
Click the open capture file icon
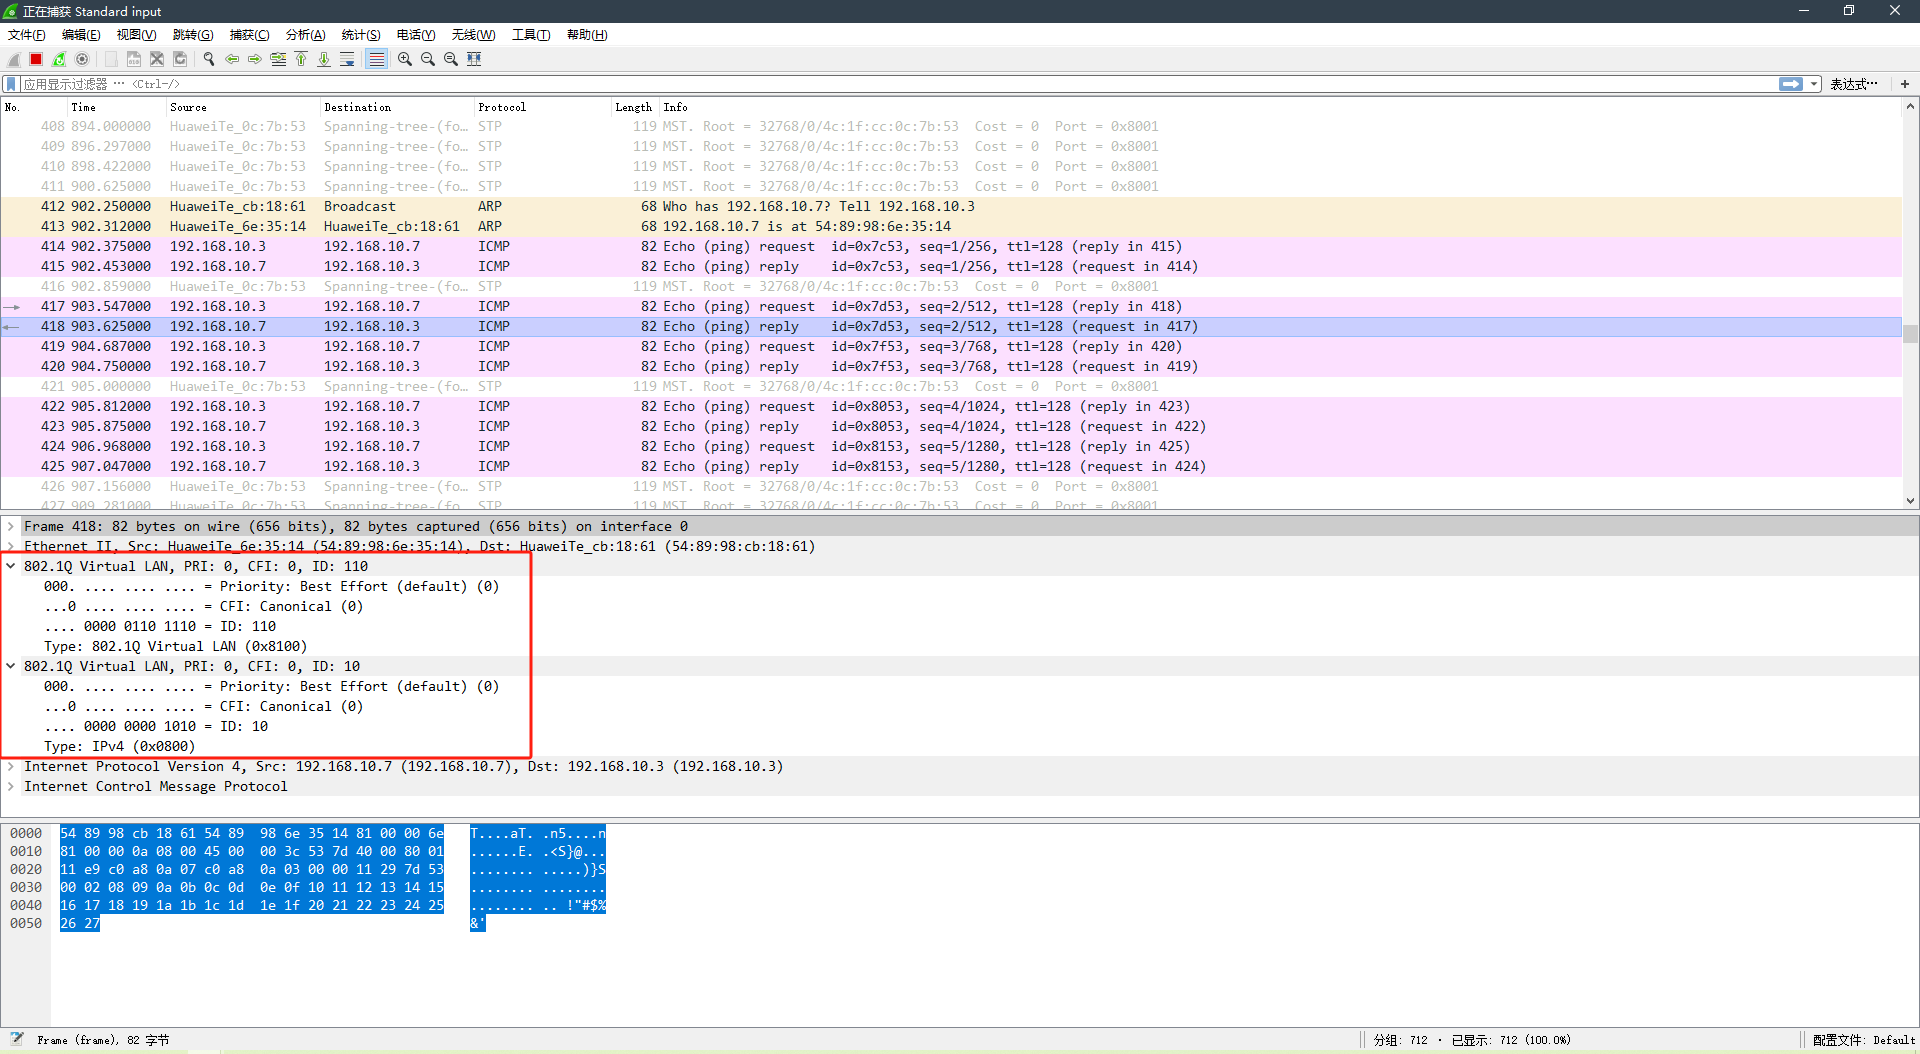(x=111, y=59)
